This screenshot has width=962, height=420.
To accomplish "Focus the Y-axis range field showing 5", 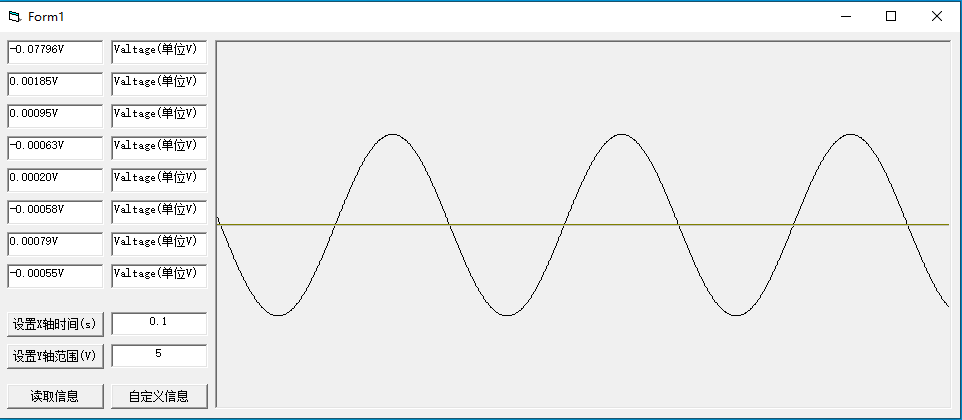I will pyautogui.click(x=159, y=355).
